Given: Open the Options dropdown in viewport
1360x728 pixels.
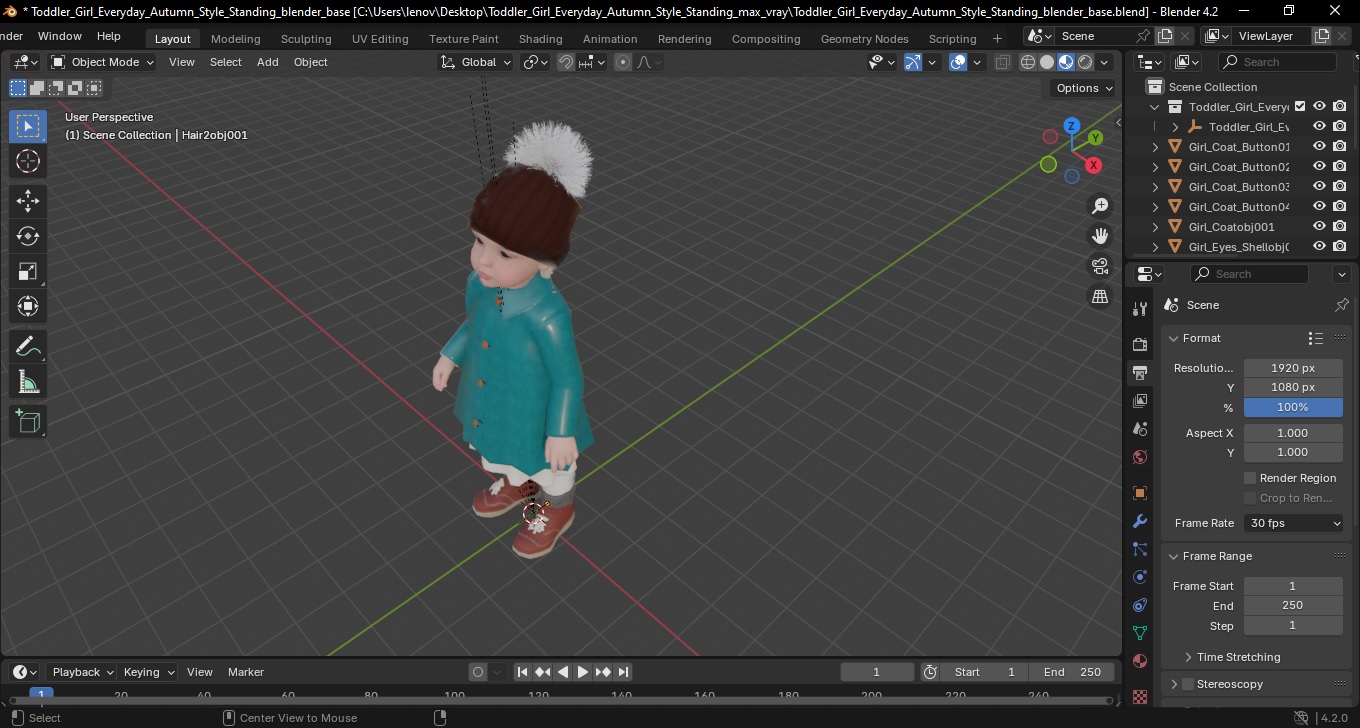Looking at the screenshot, I should (1085, 88).
